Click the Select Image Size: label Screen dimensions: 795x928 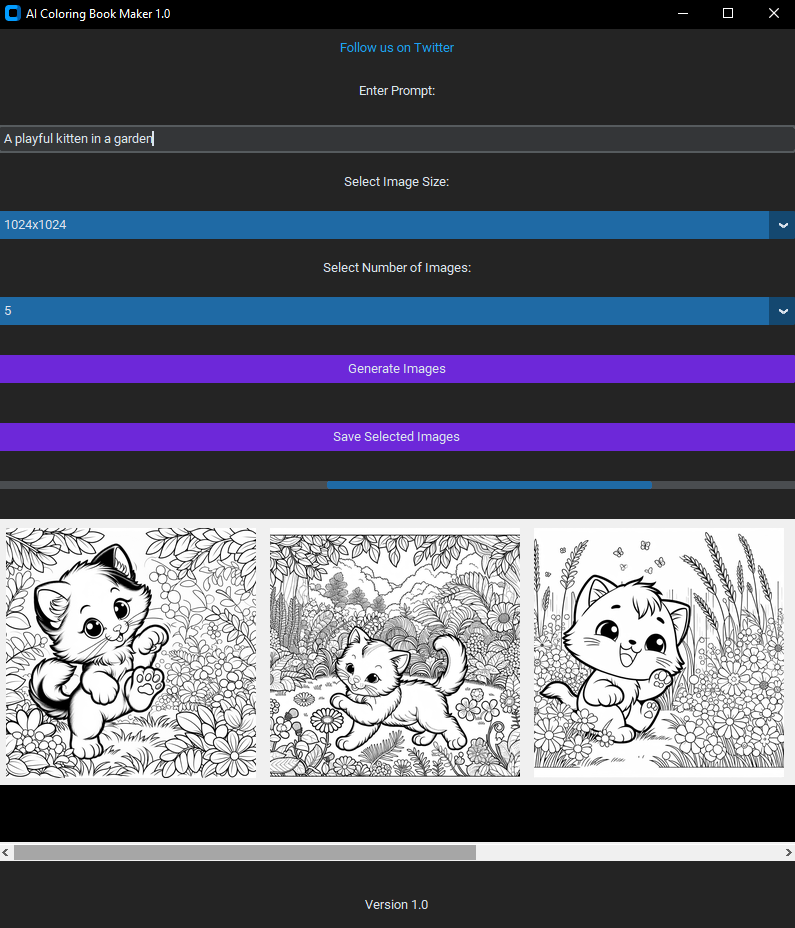coord(397,182)
